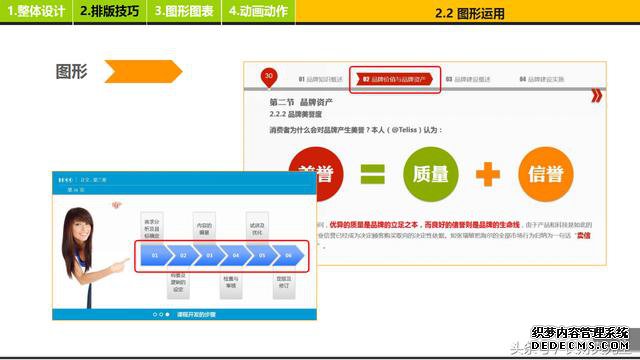The height and width of the screenshot is (360, 640).
Task: Click the red double-chevron next icon
Action: click(x=596, y=96)
